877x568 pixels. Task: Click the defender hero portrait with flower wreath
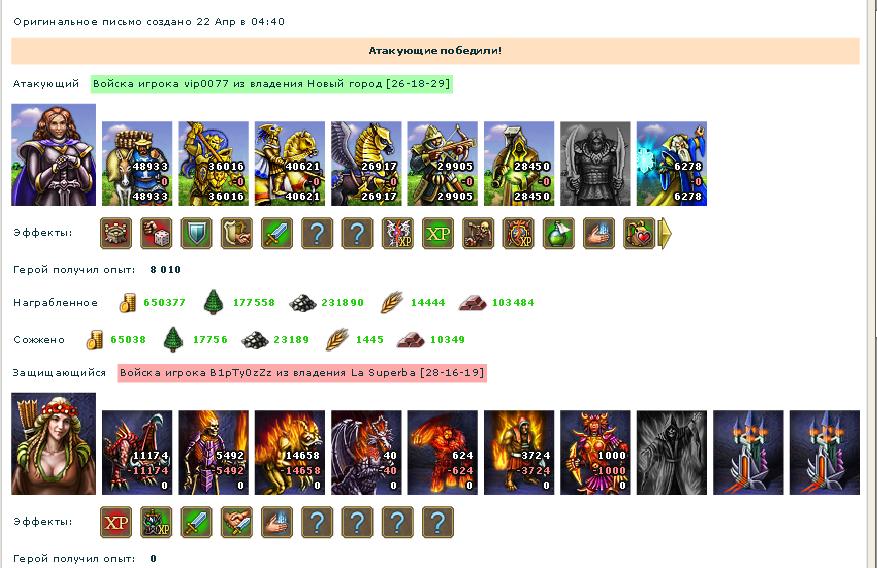pyautogui.click(x=54, y=444)
